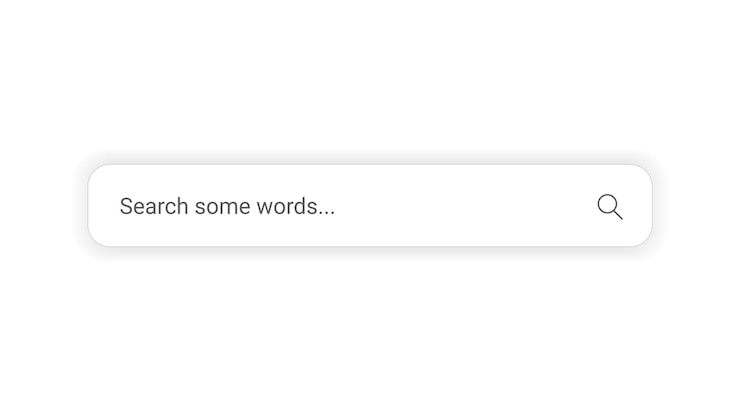Tap the search icon inside the bar
The height and width of the screenshot is (411, 740).
(610, 206)
